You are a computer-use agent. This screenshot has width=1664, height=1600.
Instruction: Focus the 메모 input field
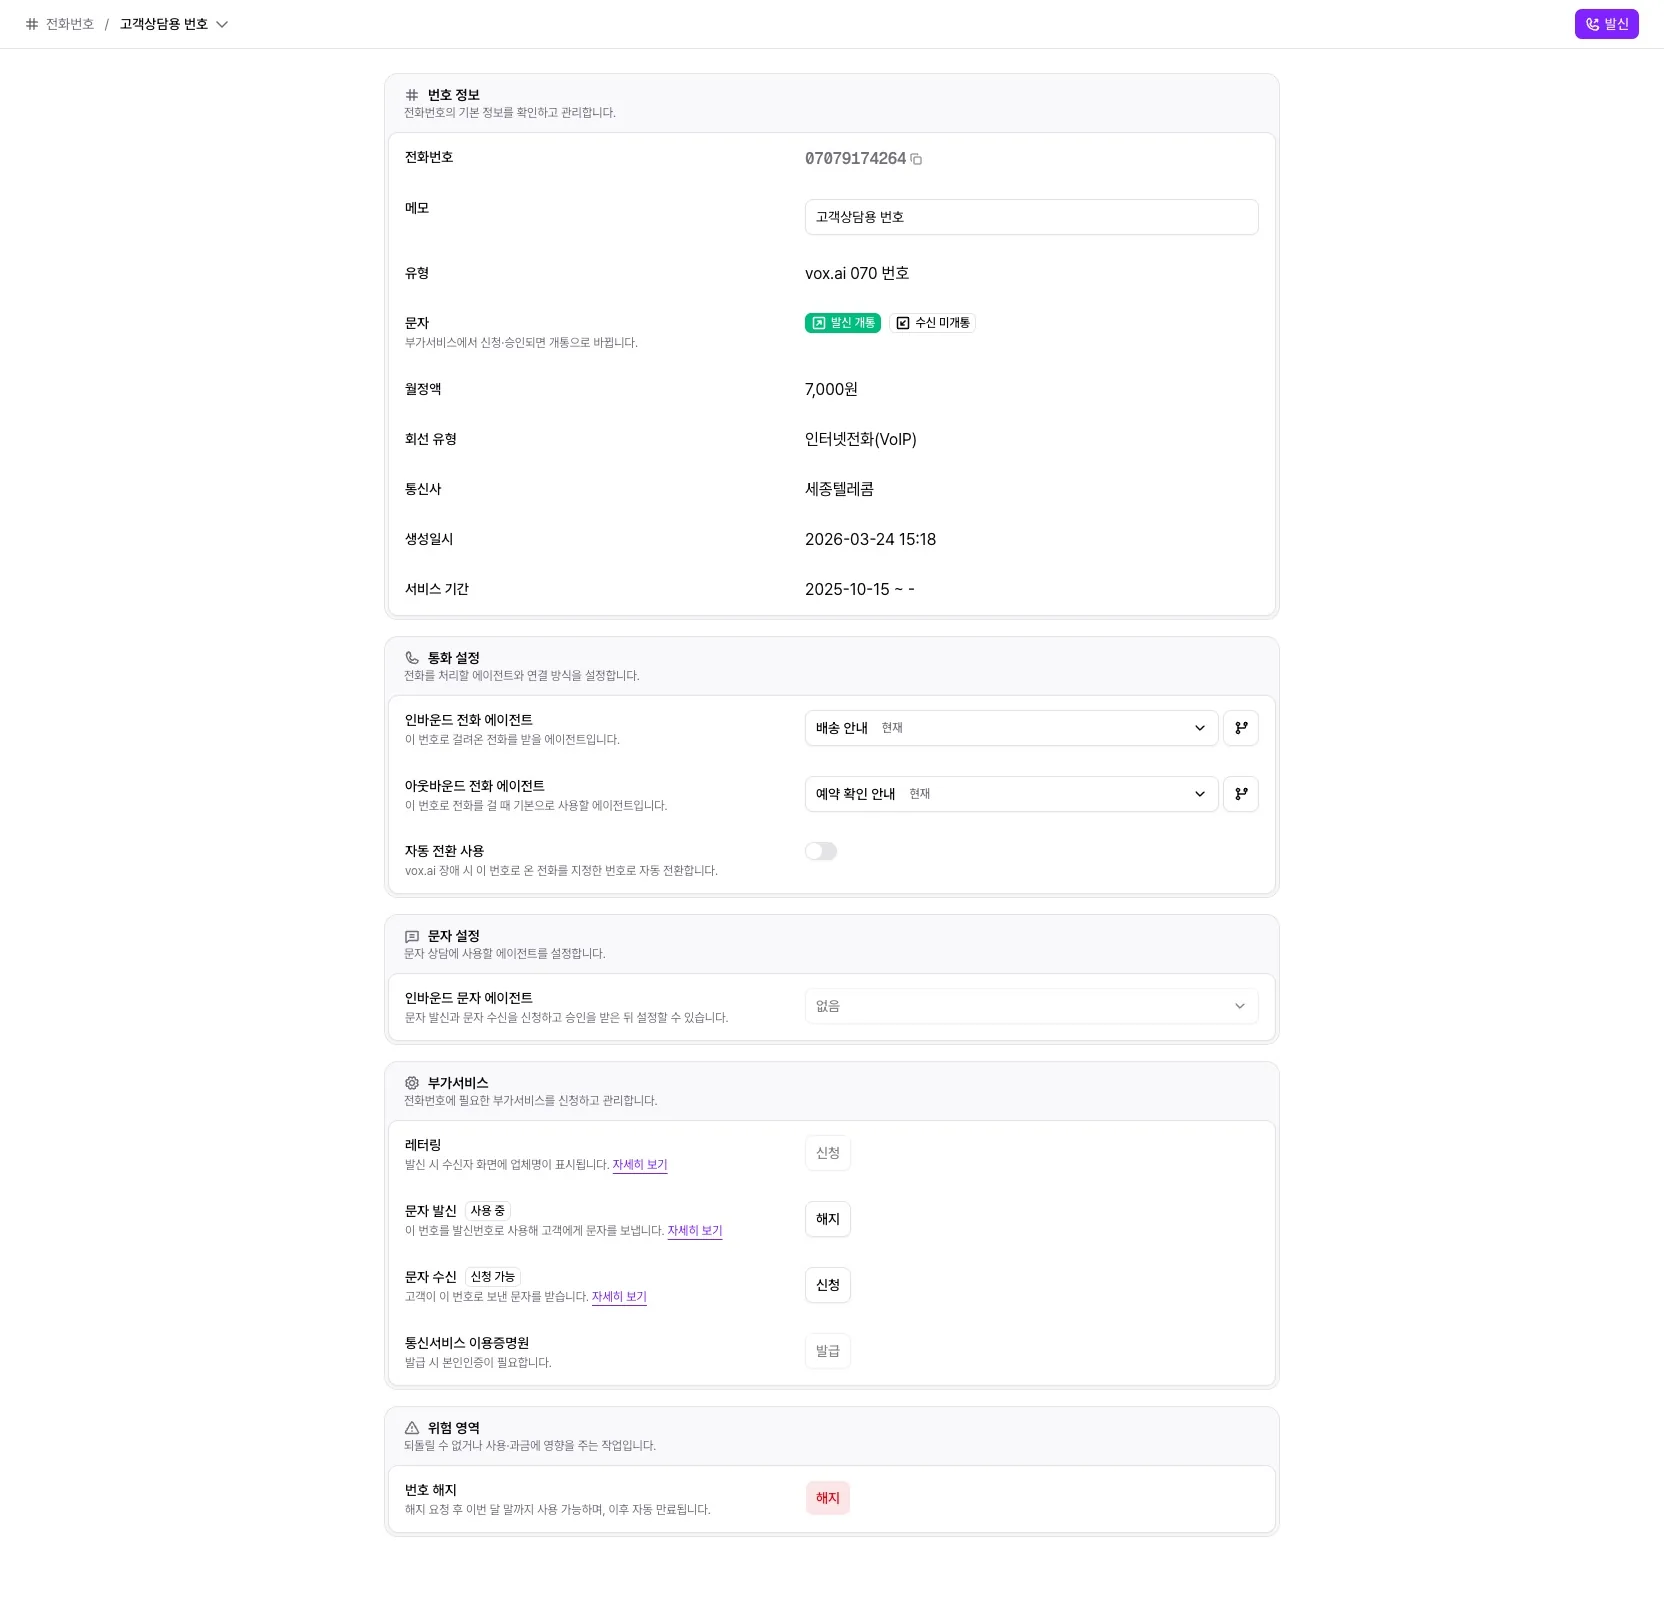(1031, 217)
